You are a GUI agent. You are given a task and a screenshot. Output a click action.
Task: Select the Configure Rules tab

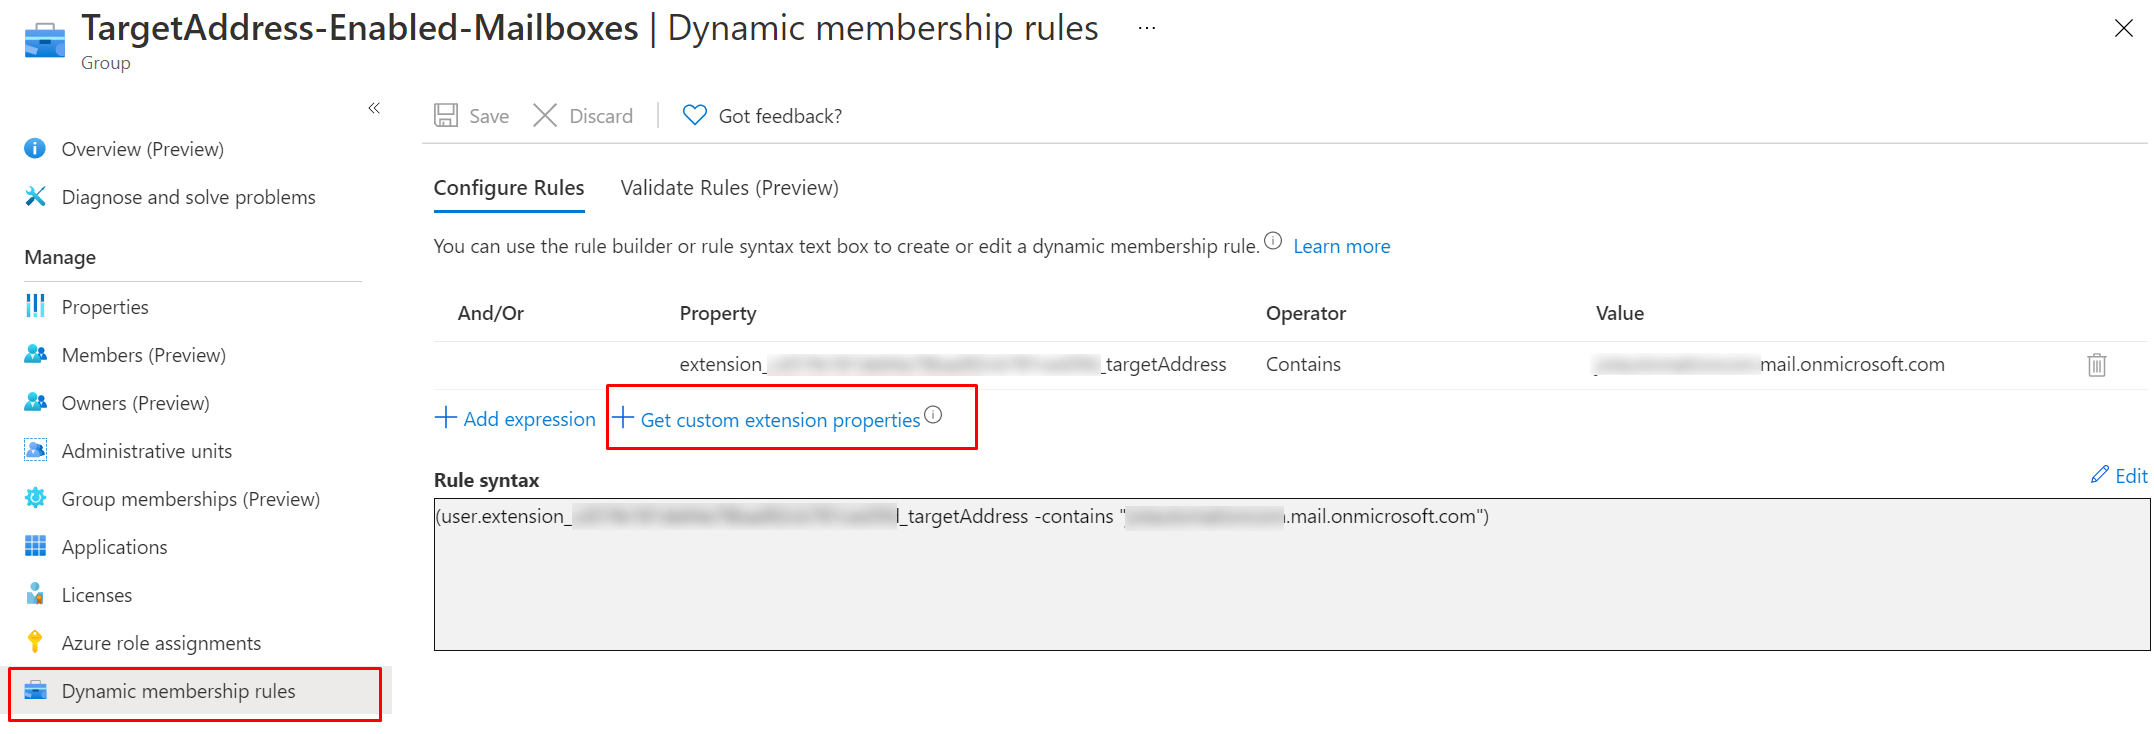(x=508, y=188)
